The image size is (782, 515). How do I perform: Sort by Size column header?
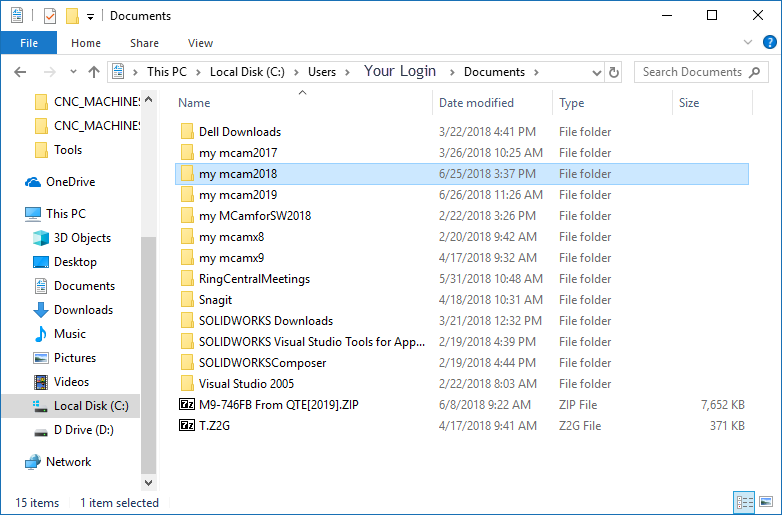(x=688, y=103)
